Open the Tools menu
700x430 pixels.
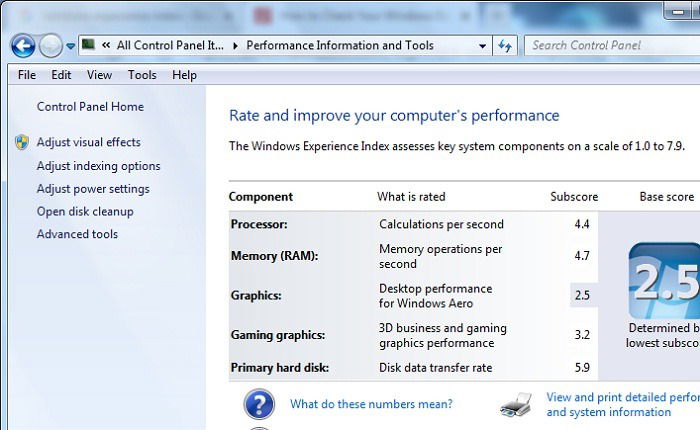click(142, 75)
